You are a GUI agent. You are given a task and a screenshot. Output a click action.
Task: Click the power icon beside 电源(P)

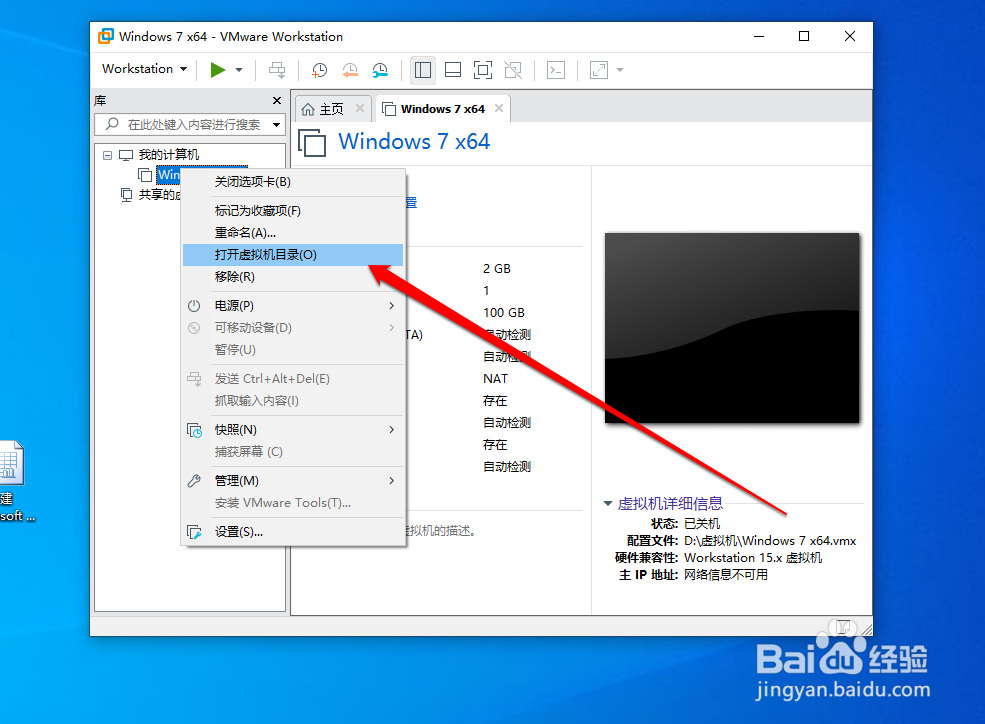(x=194, y=306)
